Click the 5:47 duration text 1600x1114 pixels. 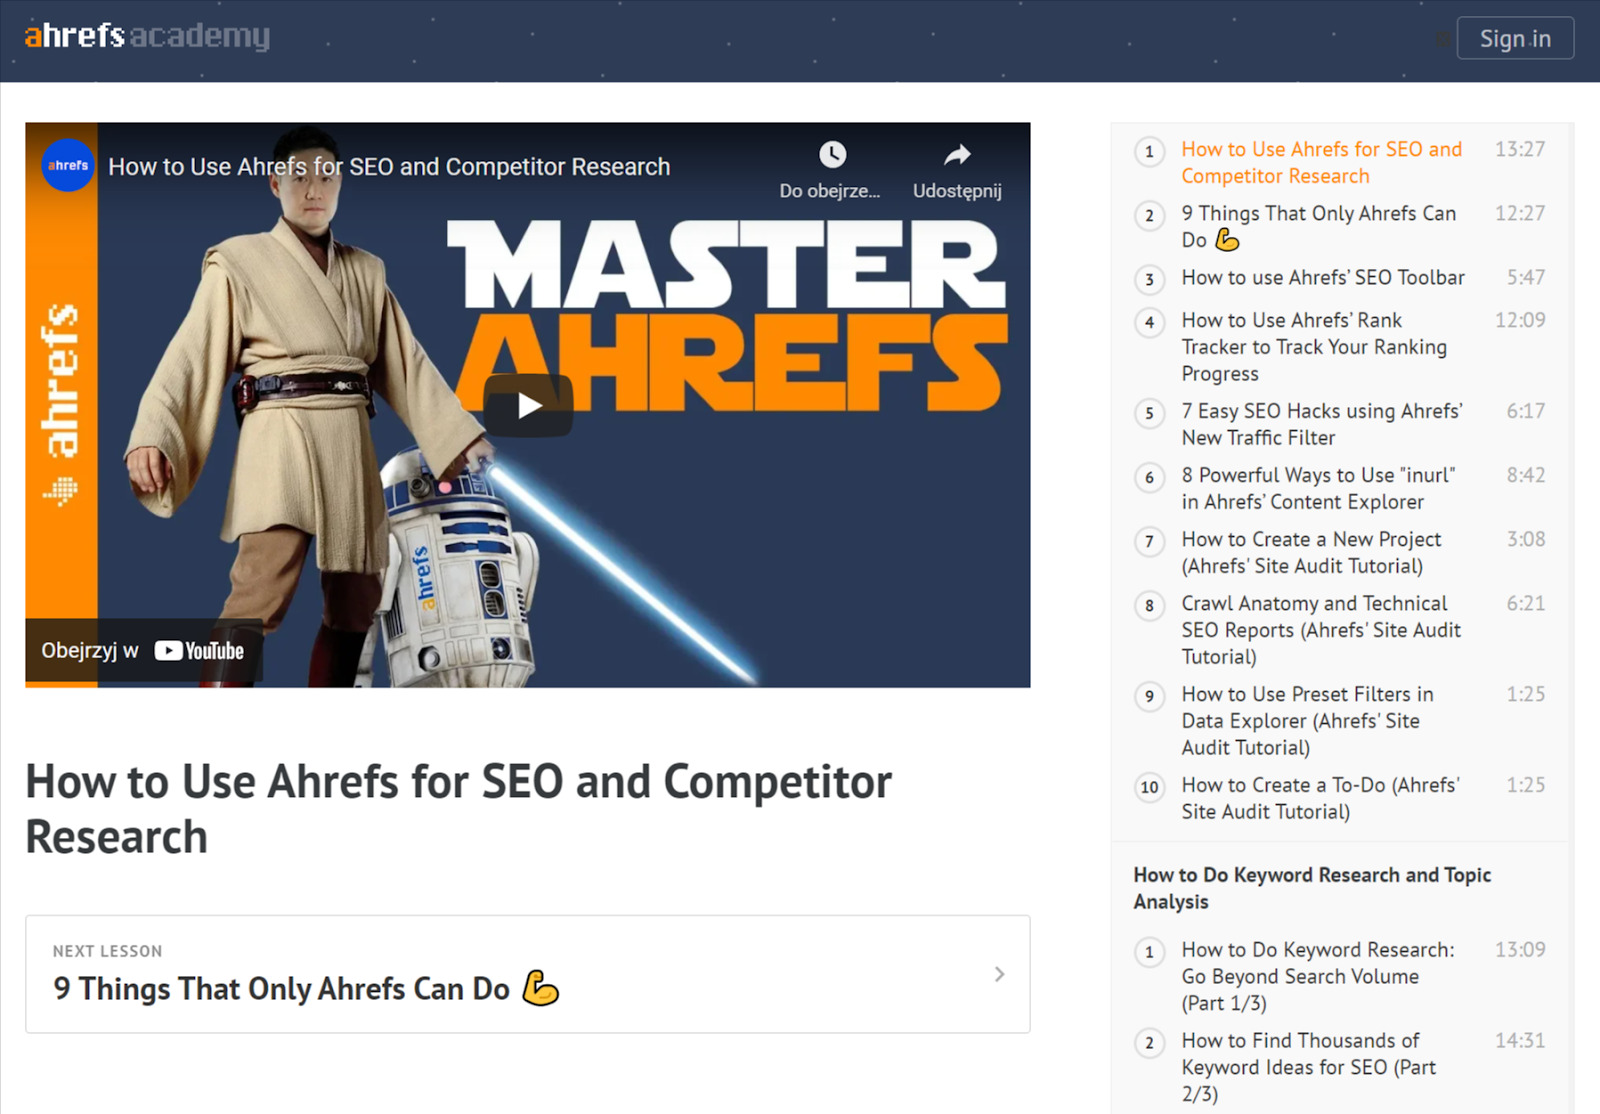click(1526, 277)
